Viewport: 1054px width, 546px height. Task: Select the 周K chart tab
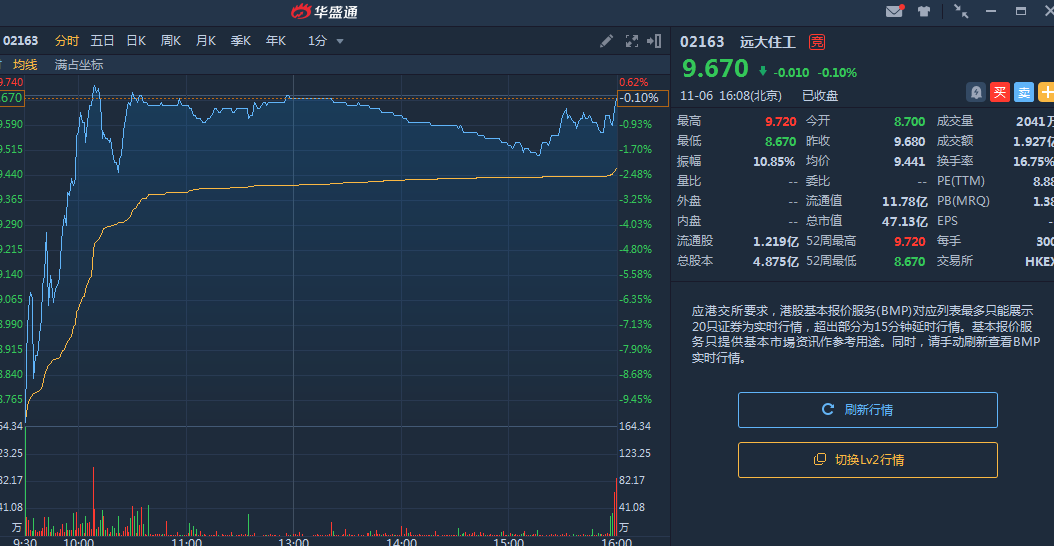[x=171, y=41]
